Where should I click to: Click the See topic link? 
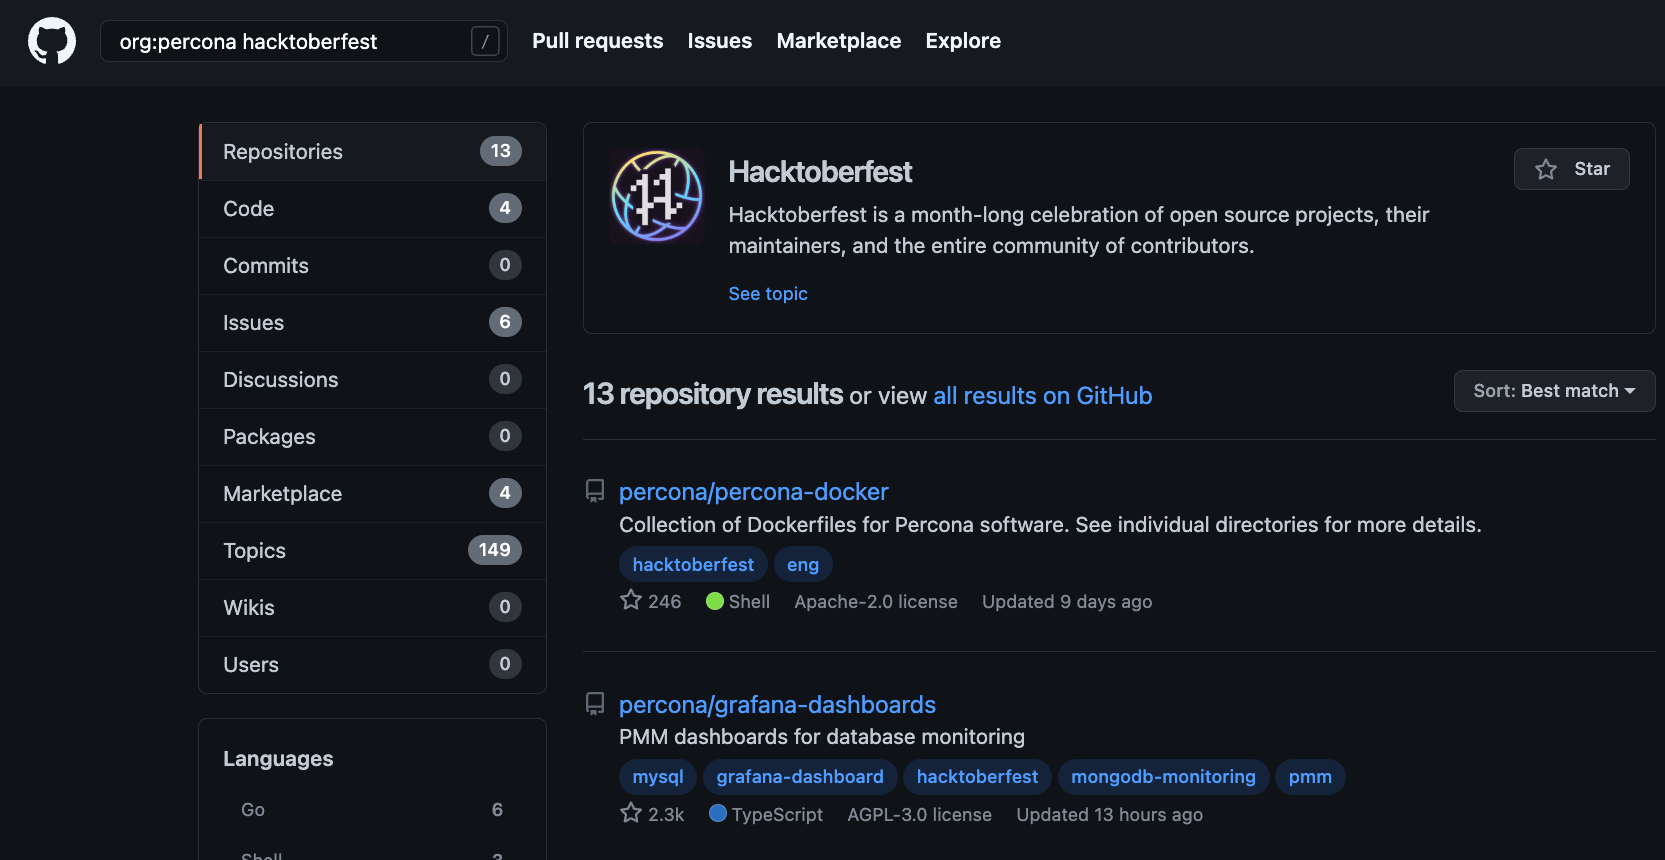tap(768, 294)
